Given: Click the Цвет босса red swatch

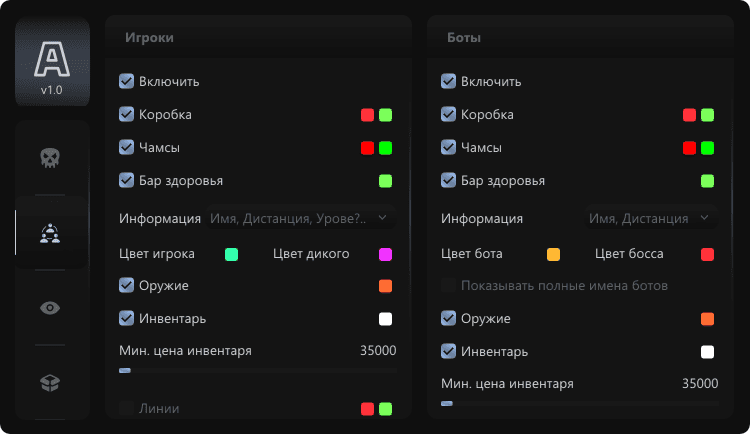Looking at the screenshot, I should (707, 254).
